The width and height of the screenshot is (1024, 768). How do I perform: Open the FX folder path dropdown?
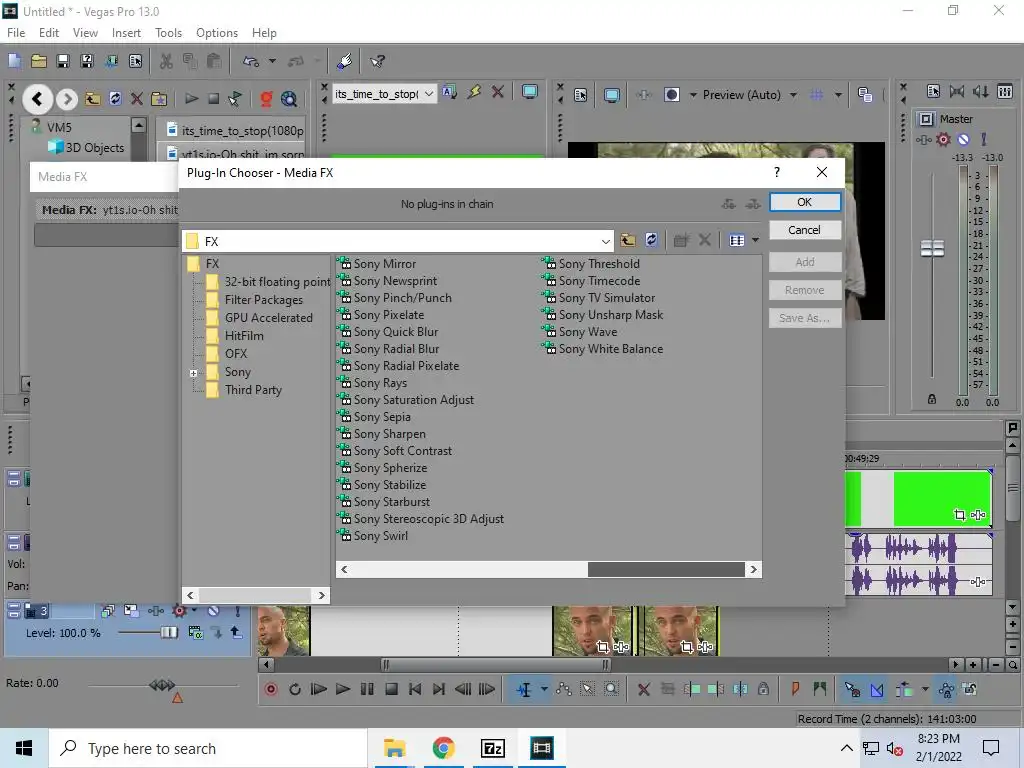(x=605, y=242)
